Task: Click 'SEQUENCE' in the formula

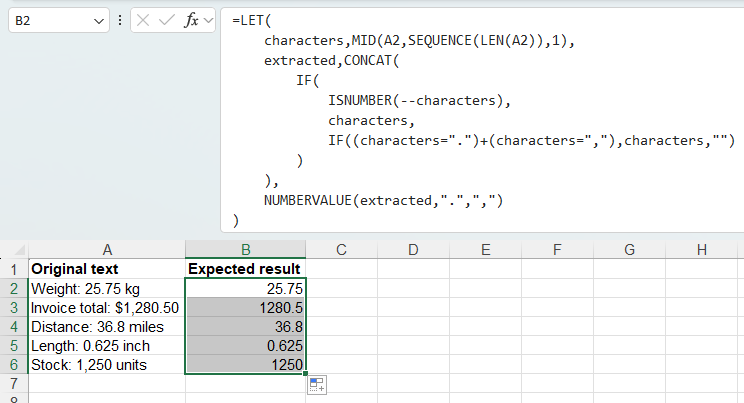Action: pyautogui.click(x=440, y=40)
